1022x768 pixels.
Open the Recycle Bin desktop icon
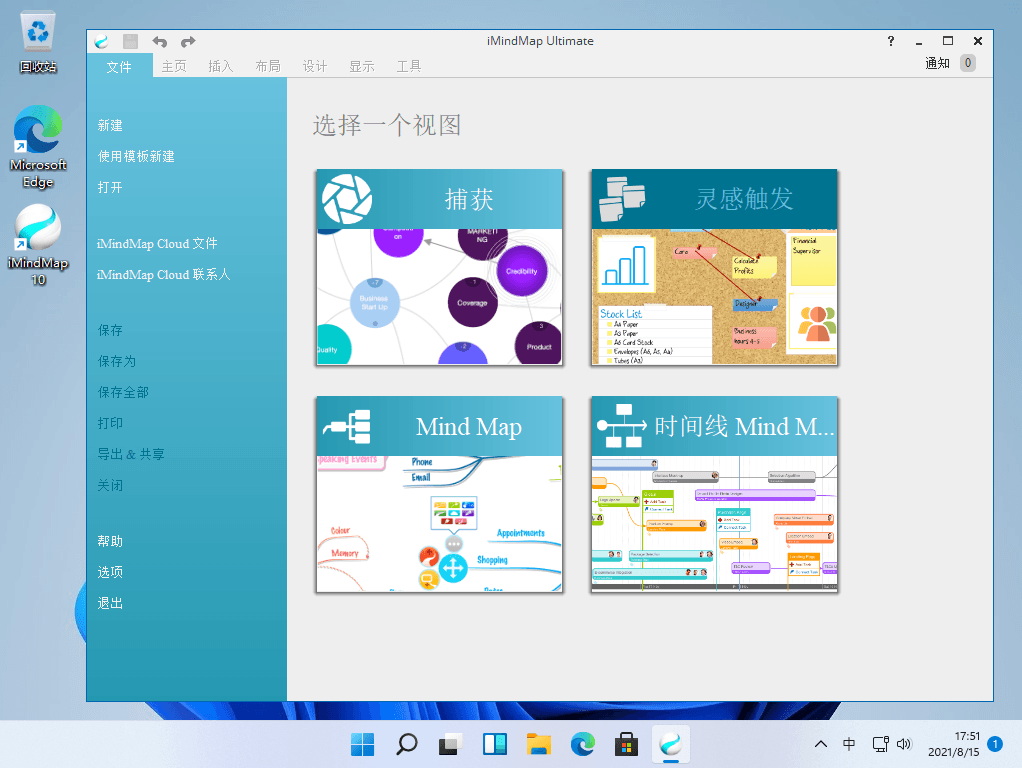(x=38, y=42)
